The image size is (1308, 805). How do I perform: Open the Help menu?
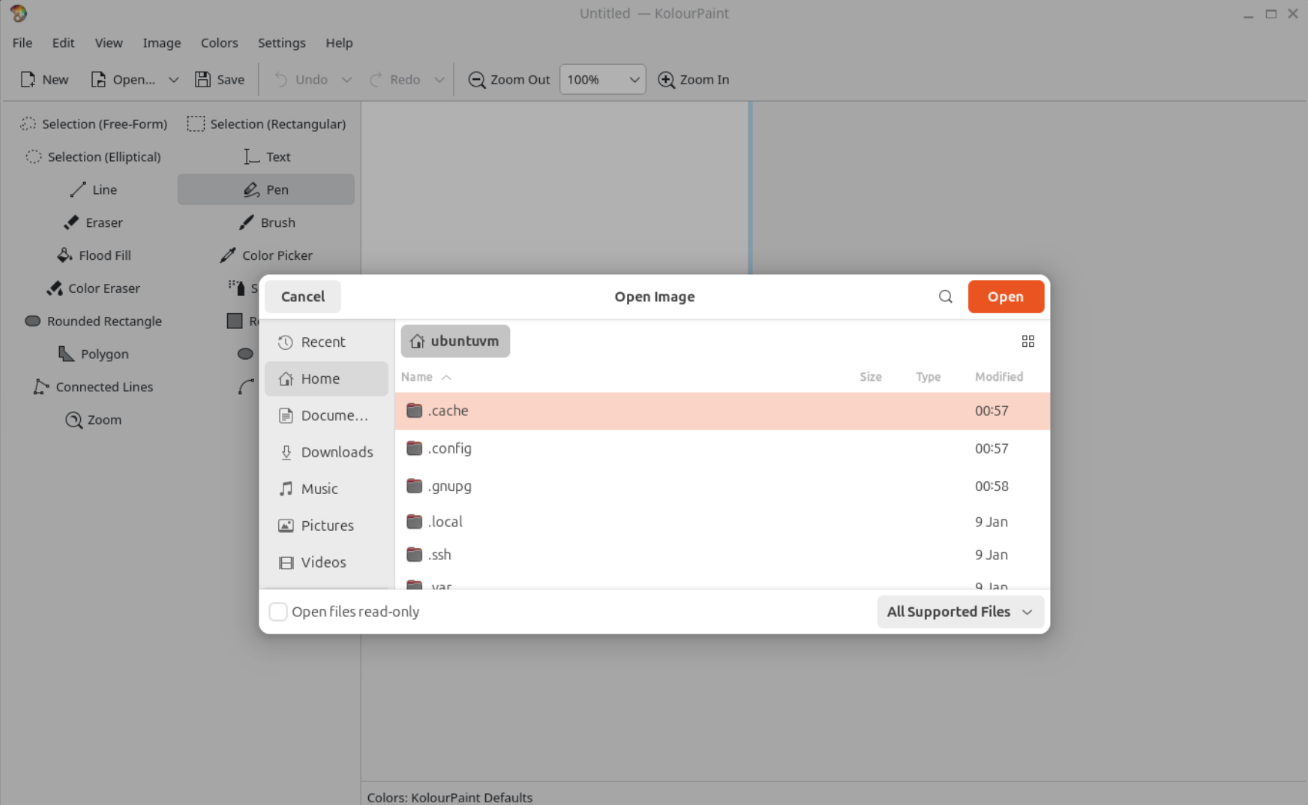(x=339, y=43)
